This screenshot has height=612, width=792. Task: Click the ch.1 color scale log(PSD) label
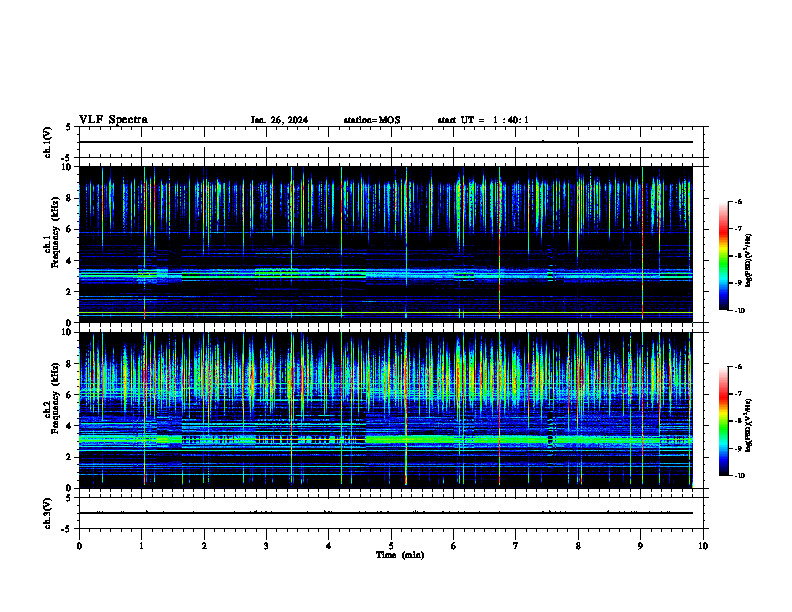tap(749, 261)
